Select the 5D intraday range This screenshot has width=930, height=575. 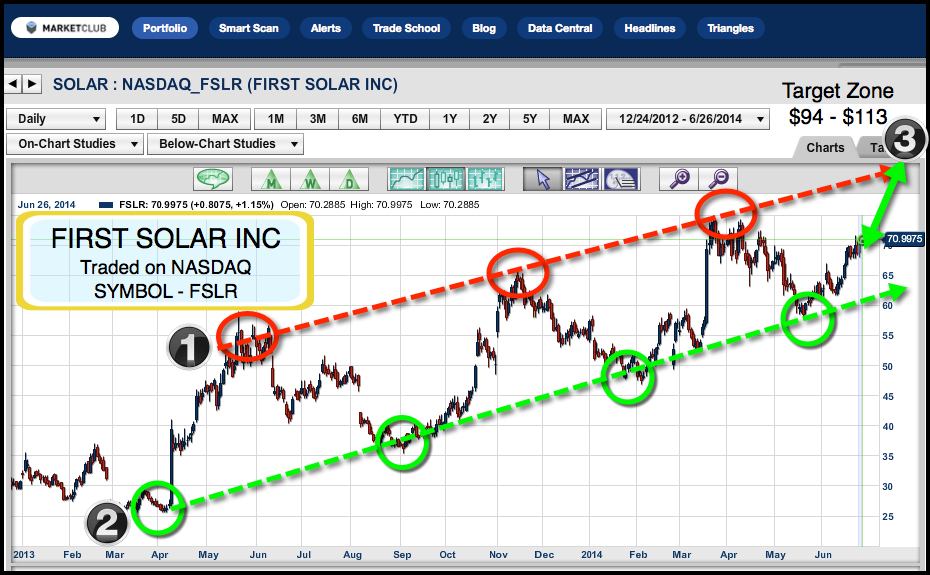pyautogui.click(x=178, y=119)
